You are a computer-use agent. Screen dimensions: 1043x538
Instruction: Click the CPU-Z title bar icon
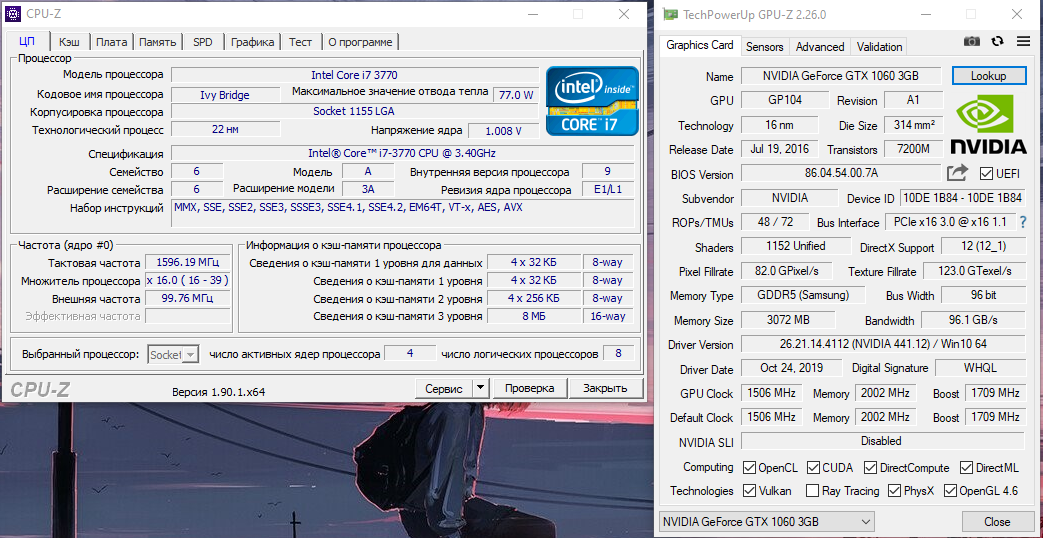[13, 13]
